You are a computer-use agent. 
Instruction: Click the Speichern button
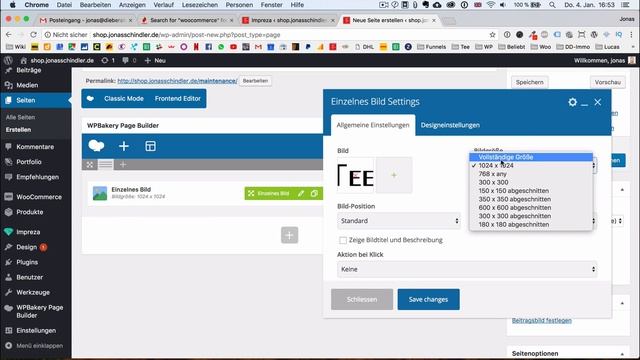click(529, 82)
